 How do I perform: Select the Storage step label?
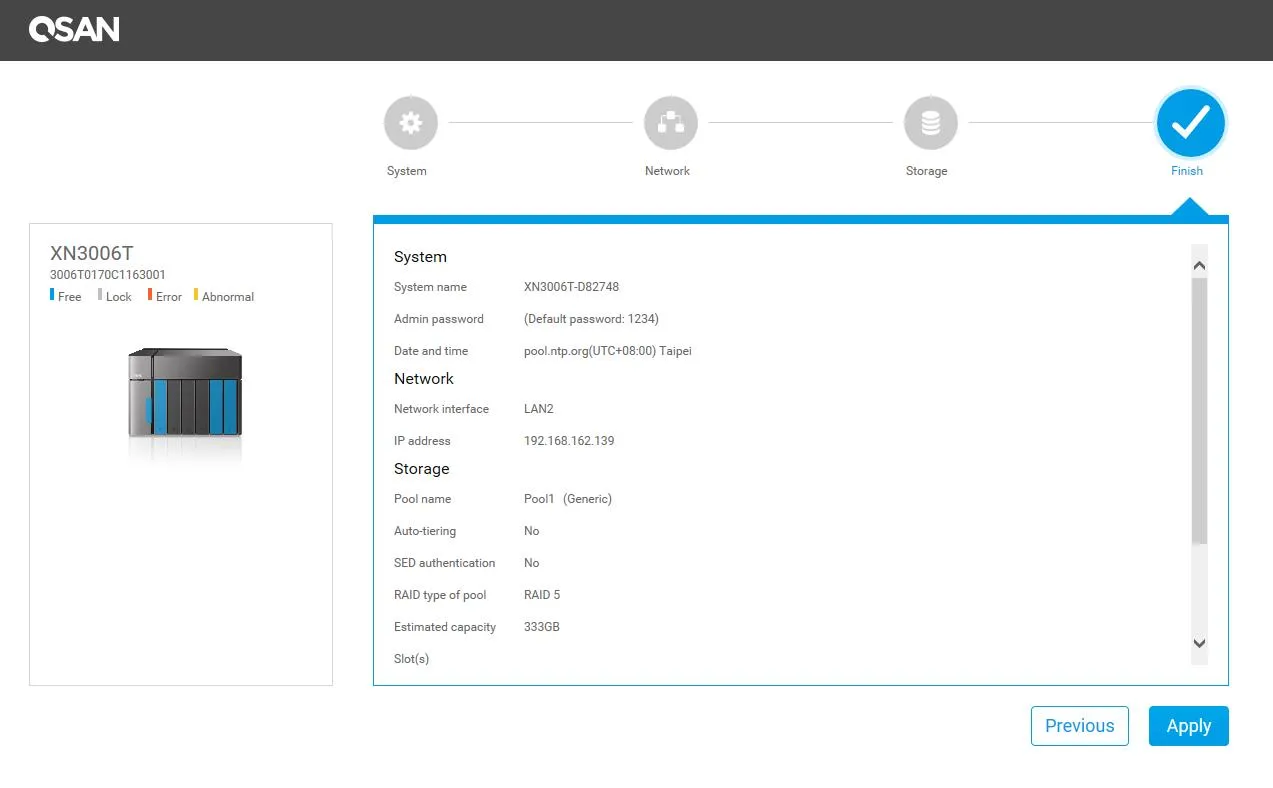[927, 171]
